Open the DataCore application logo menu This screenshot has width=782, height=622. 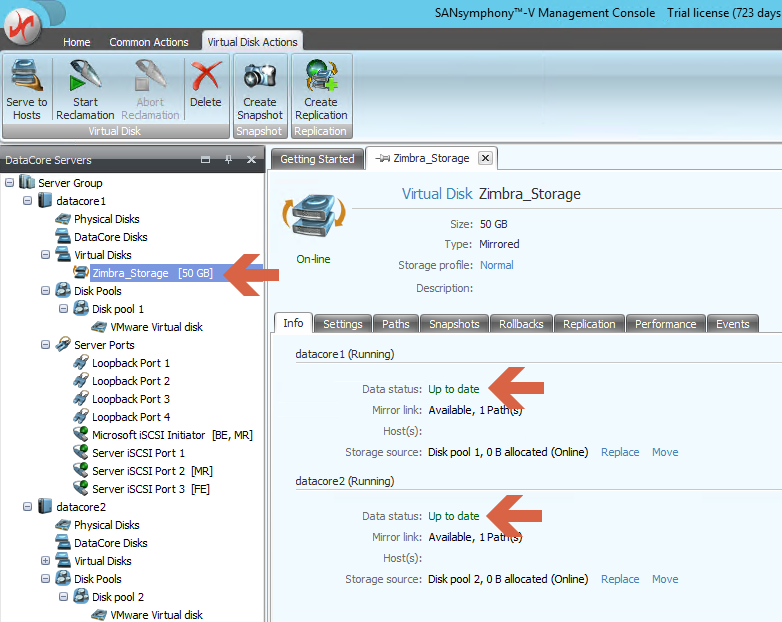pos(22,26)
